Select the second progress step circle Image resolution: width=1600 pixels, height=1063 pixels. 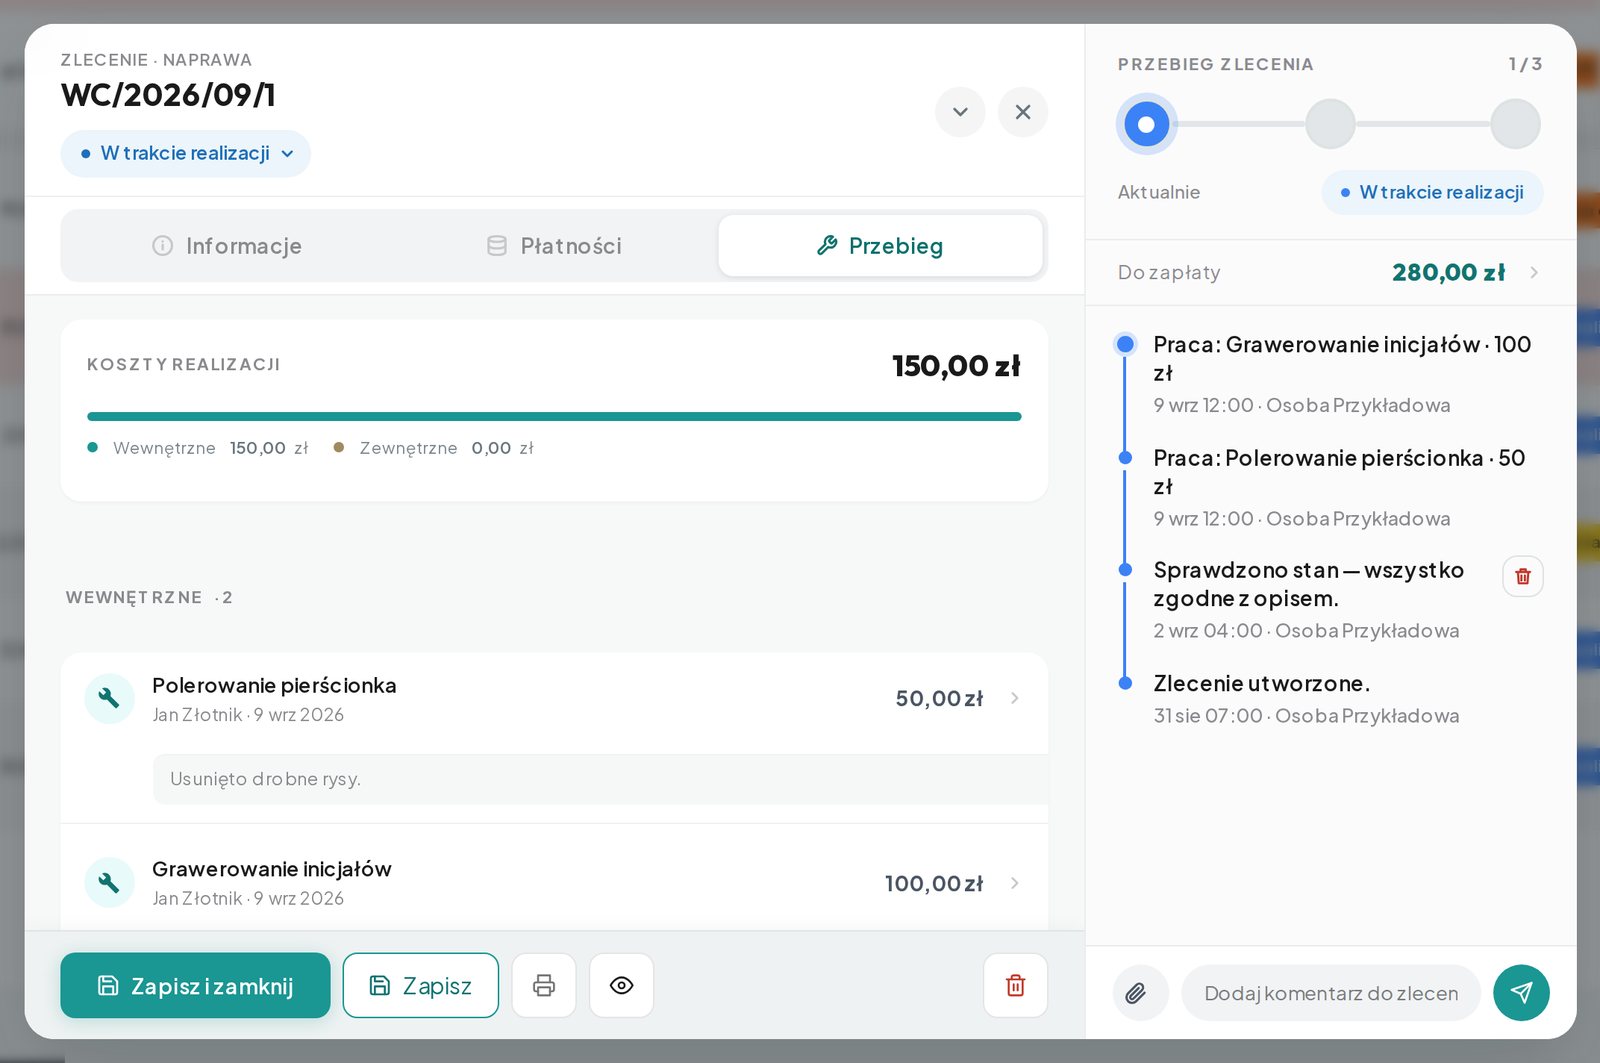1330,124
